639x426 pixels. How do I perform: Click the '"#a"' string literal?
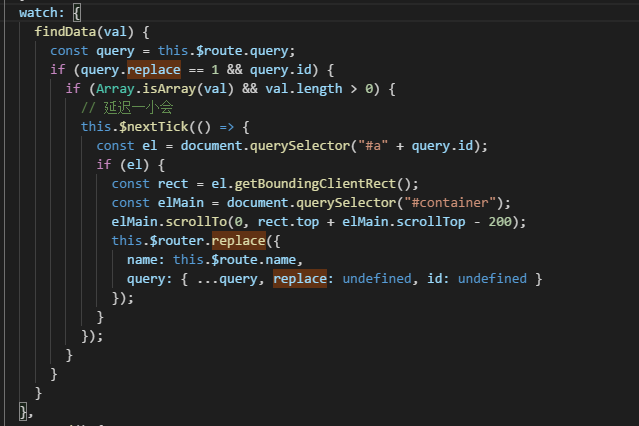pyautogui.click(x=373, y=146)
